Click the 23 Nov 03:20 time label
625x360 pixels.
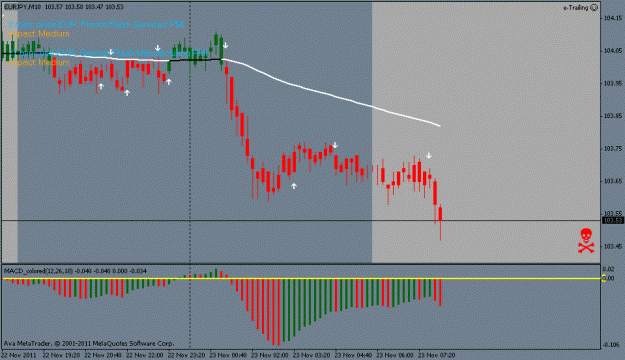point(311,355)
